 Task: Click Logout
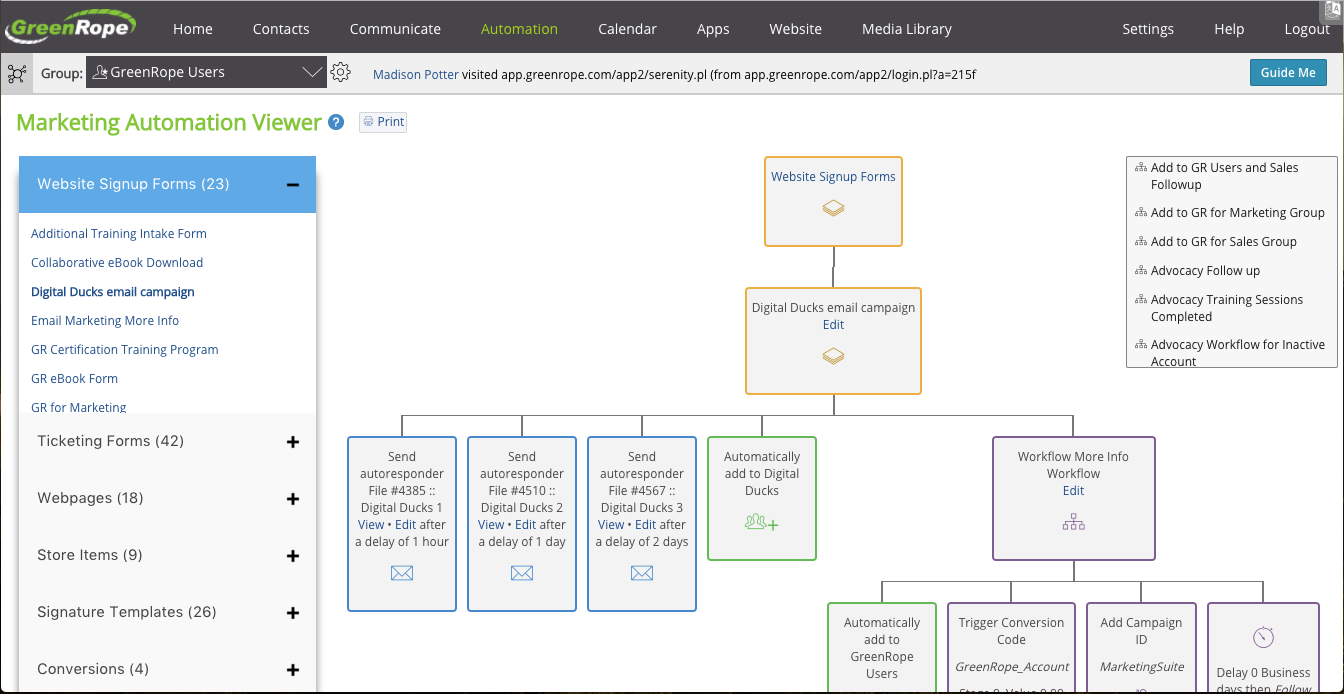(x=1307, y=29)
